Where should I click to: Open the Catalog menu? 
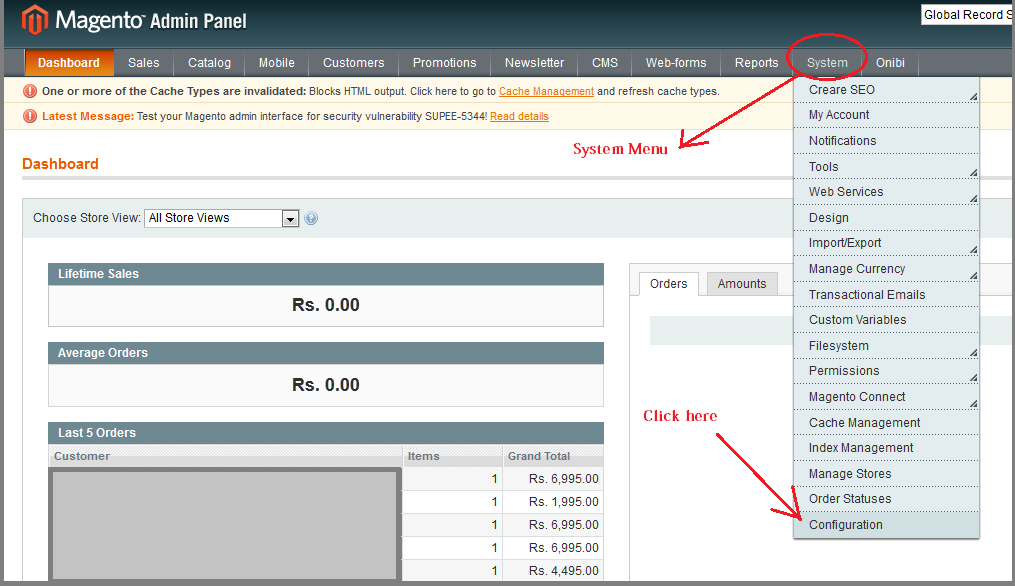(209, 63)
